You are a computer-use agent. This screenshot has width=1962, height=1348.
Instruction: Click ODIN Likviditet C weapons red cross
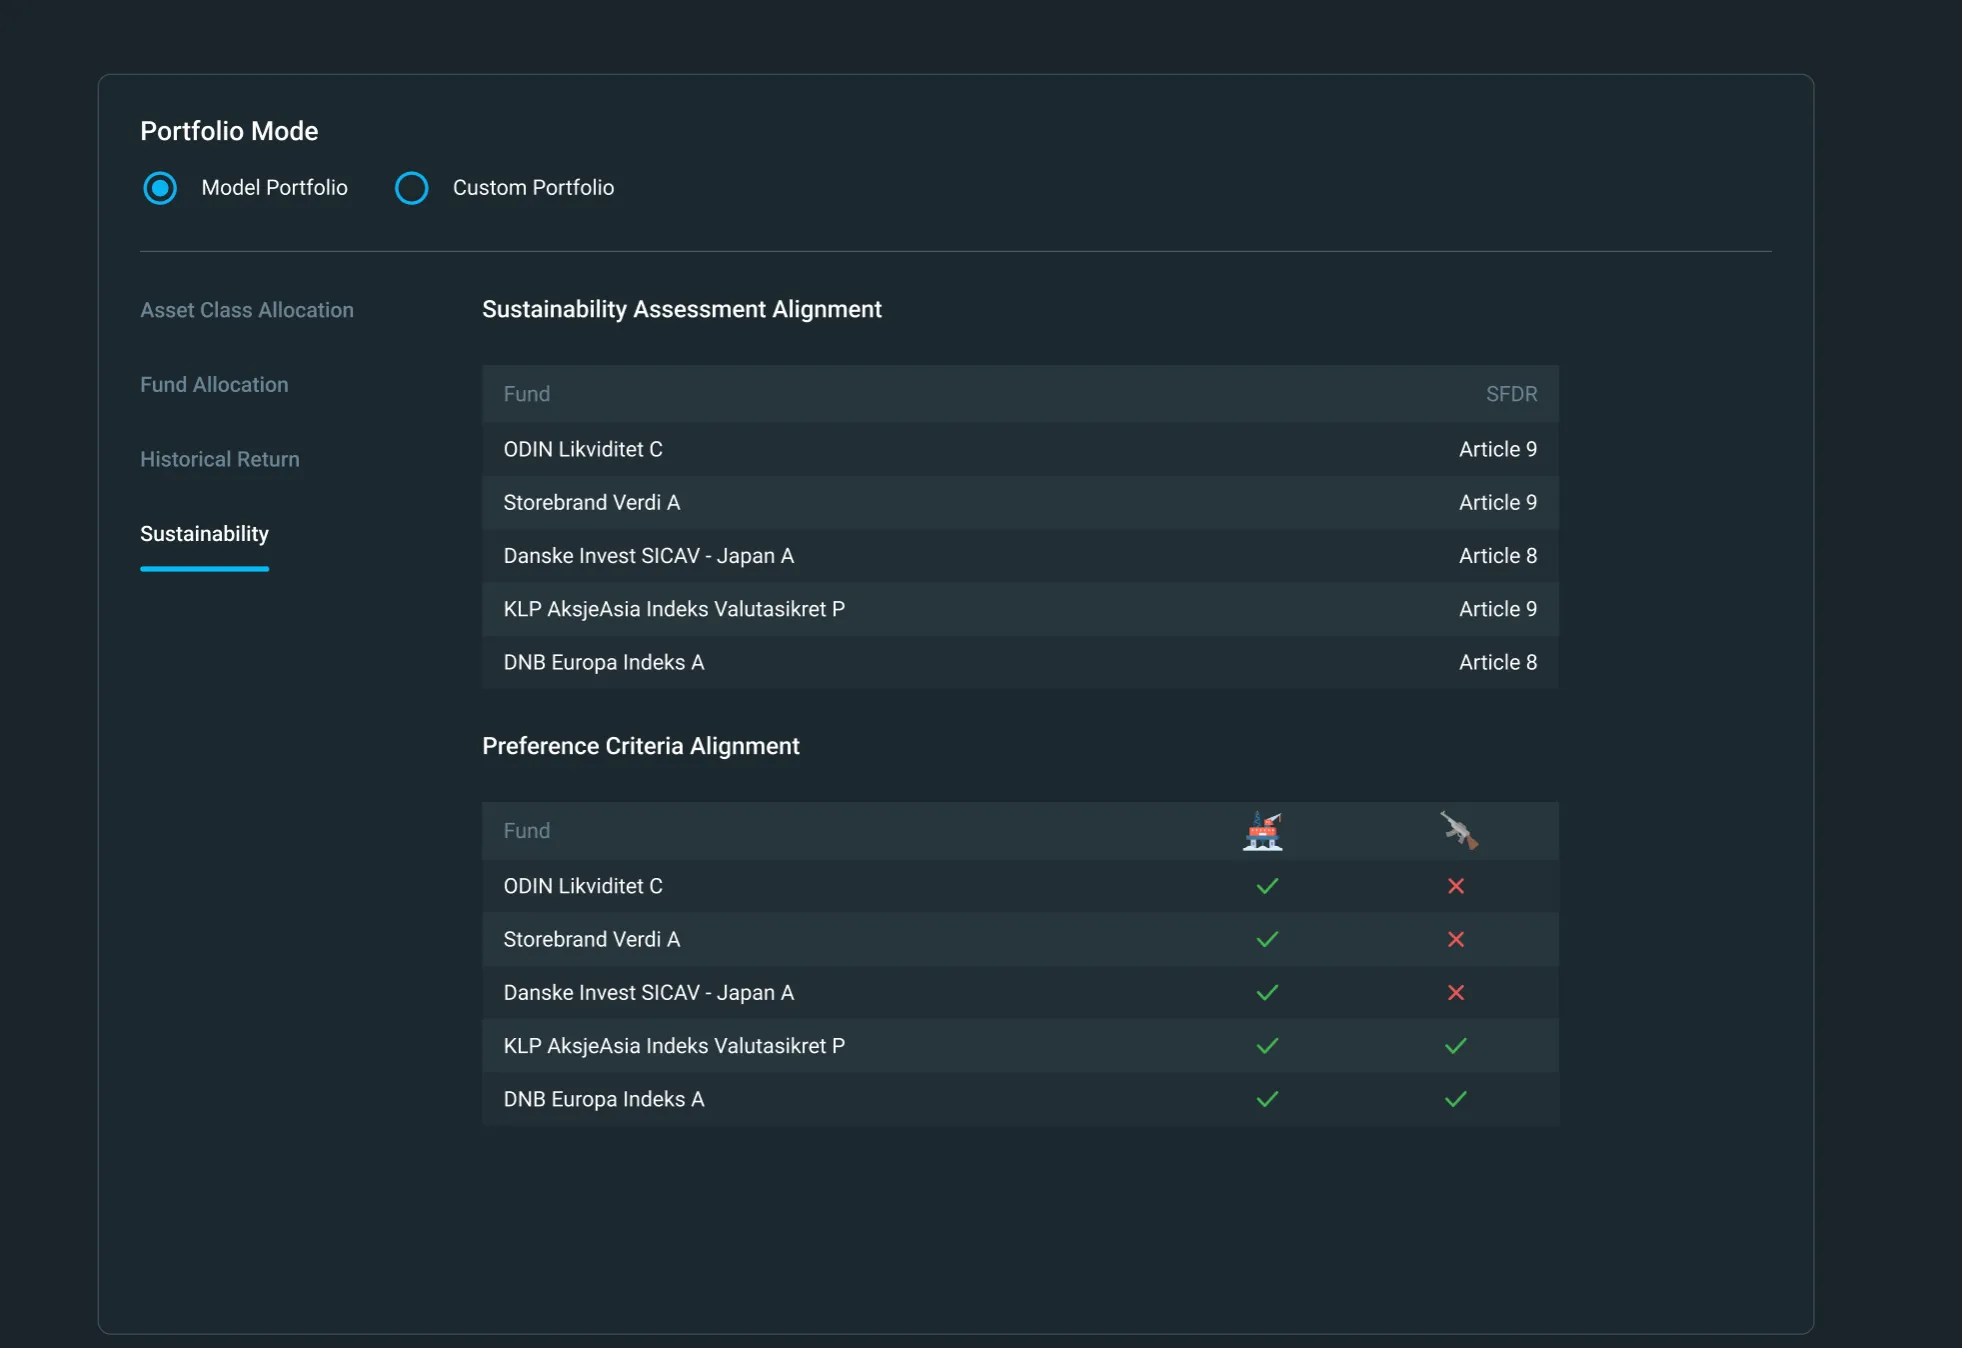pos(1456,886)
